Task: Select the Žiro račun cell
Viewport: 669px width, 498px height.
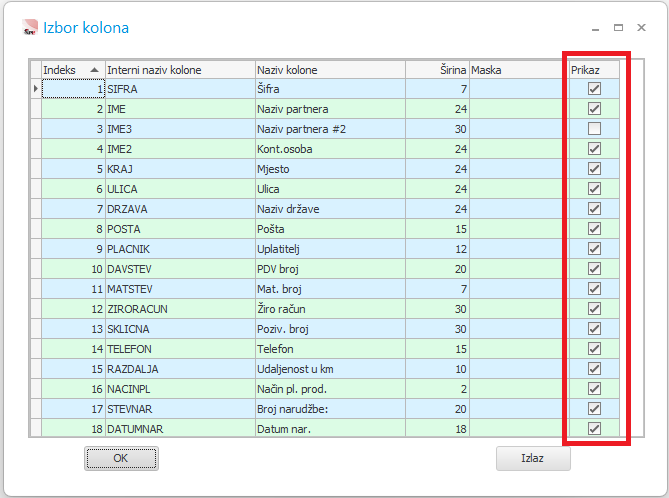Action: (330, 309)
